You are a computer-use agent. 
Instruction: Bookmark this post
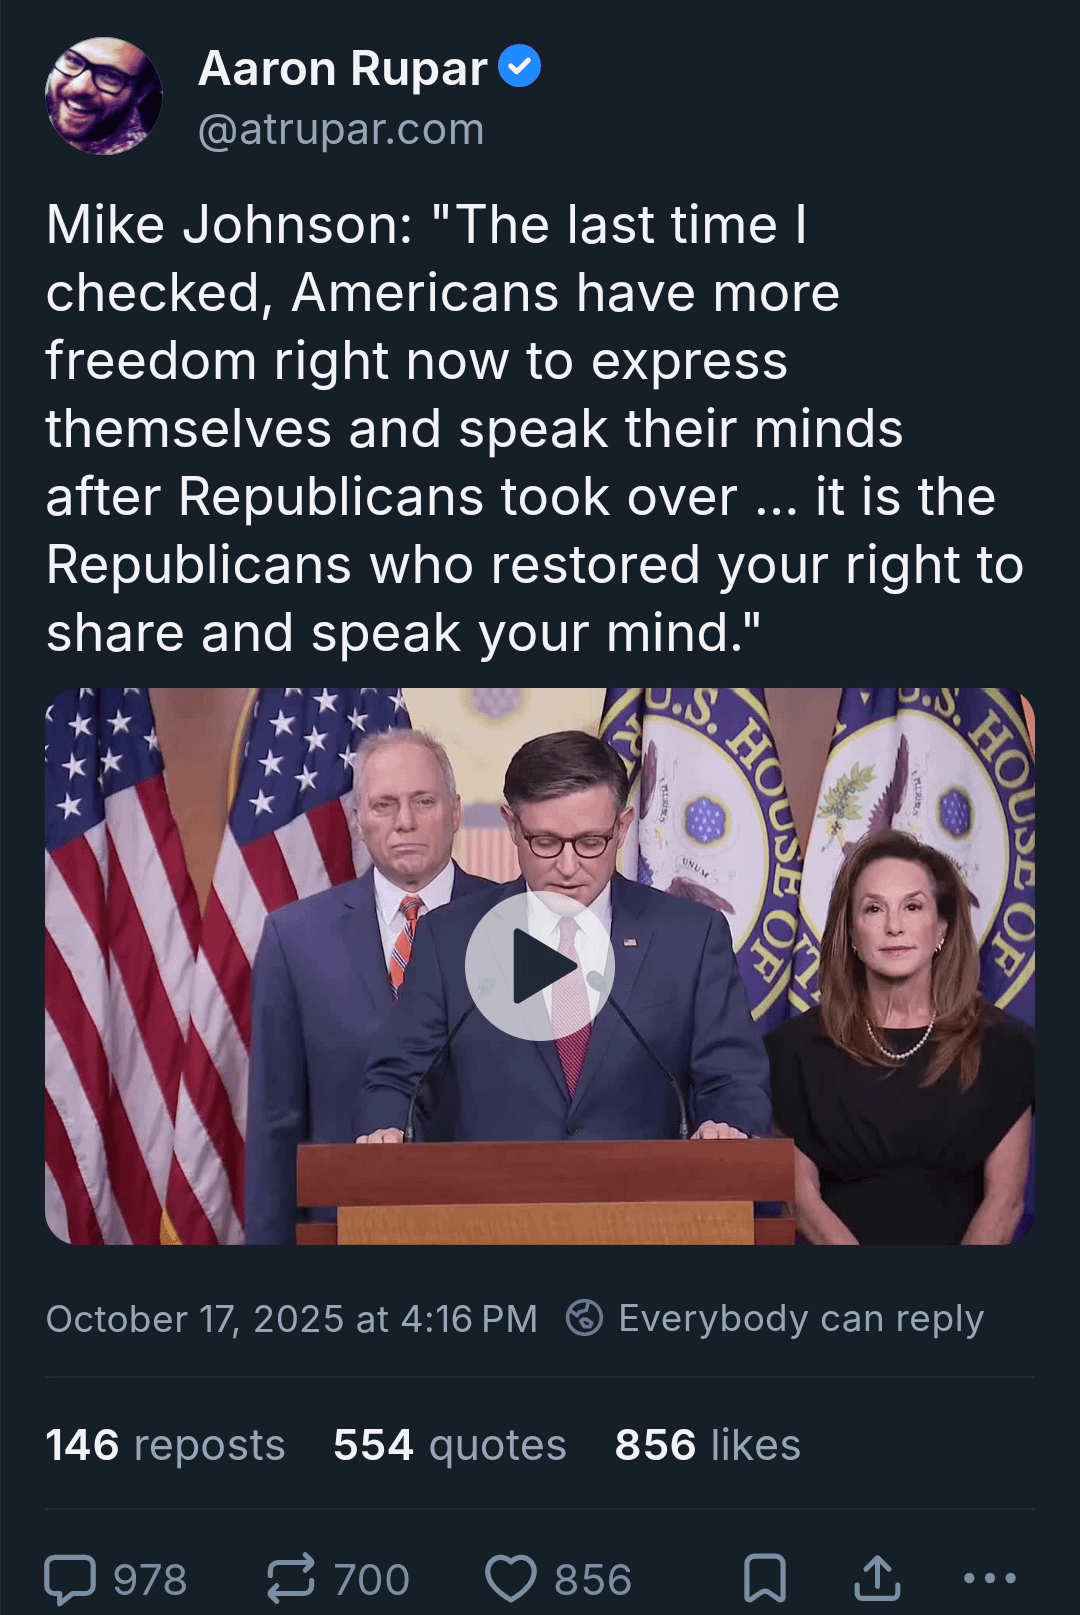pyautogui.click(x=765, y=1580)
